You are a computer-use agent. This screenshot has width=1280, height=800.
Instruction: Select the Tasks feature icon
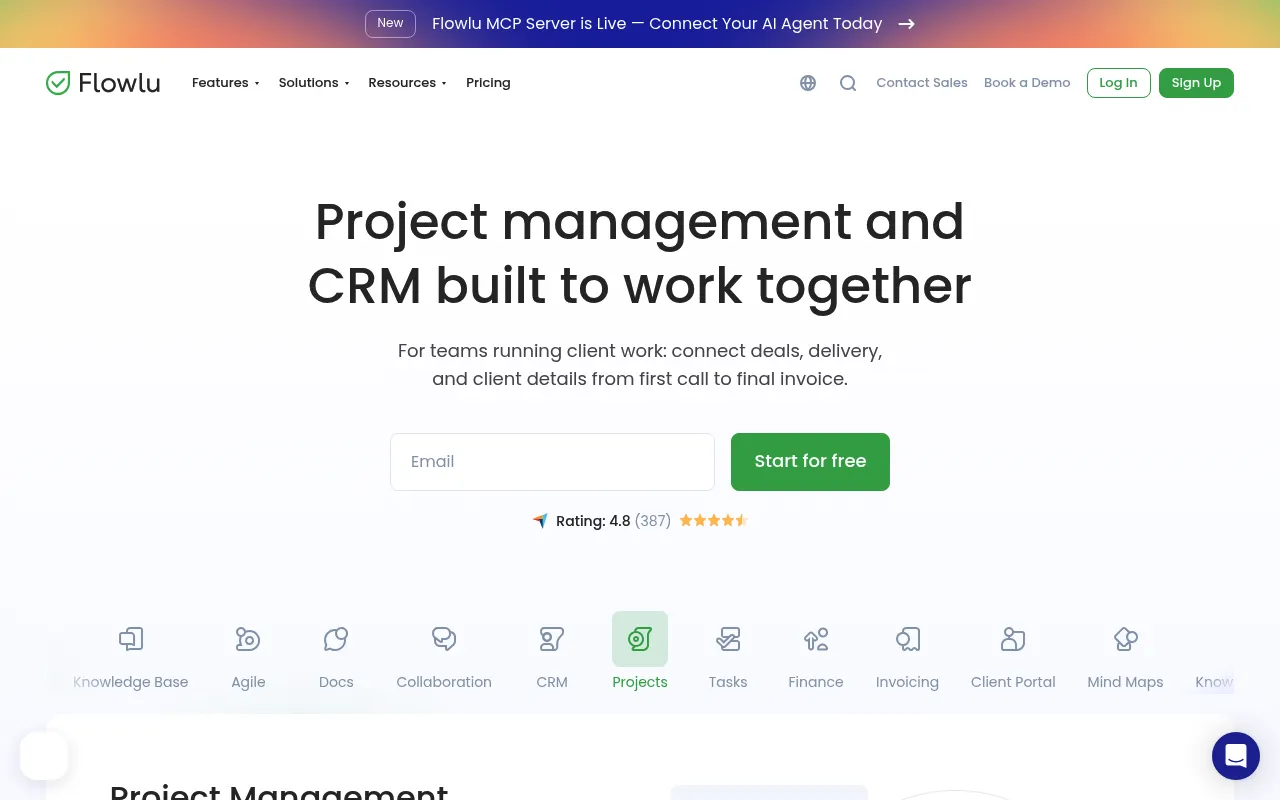tap(728, 639)
